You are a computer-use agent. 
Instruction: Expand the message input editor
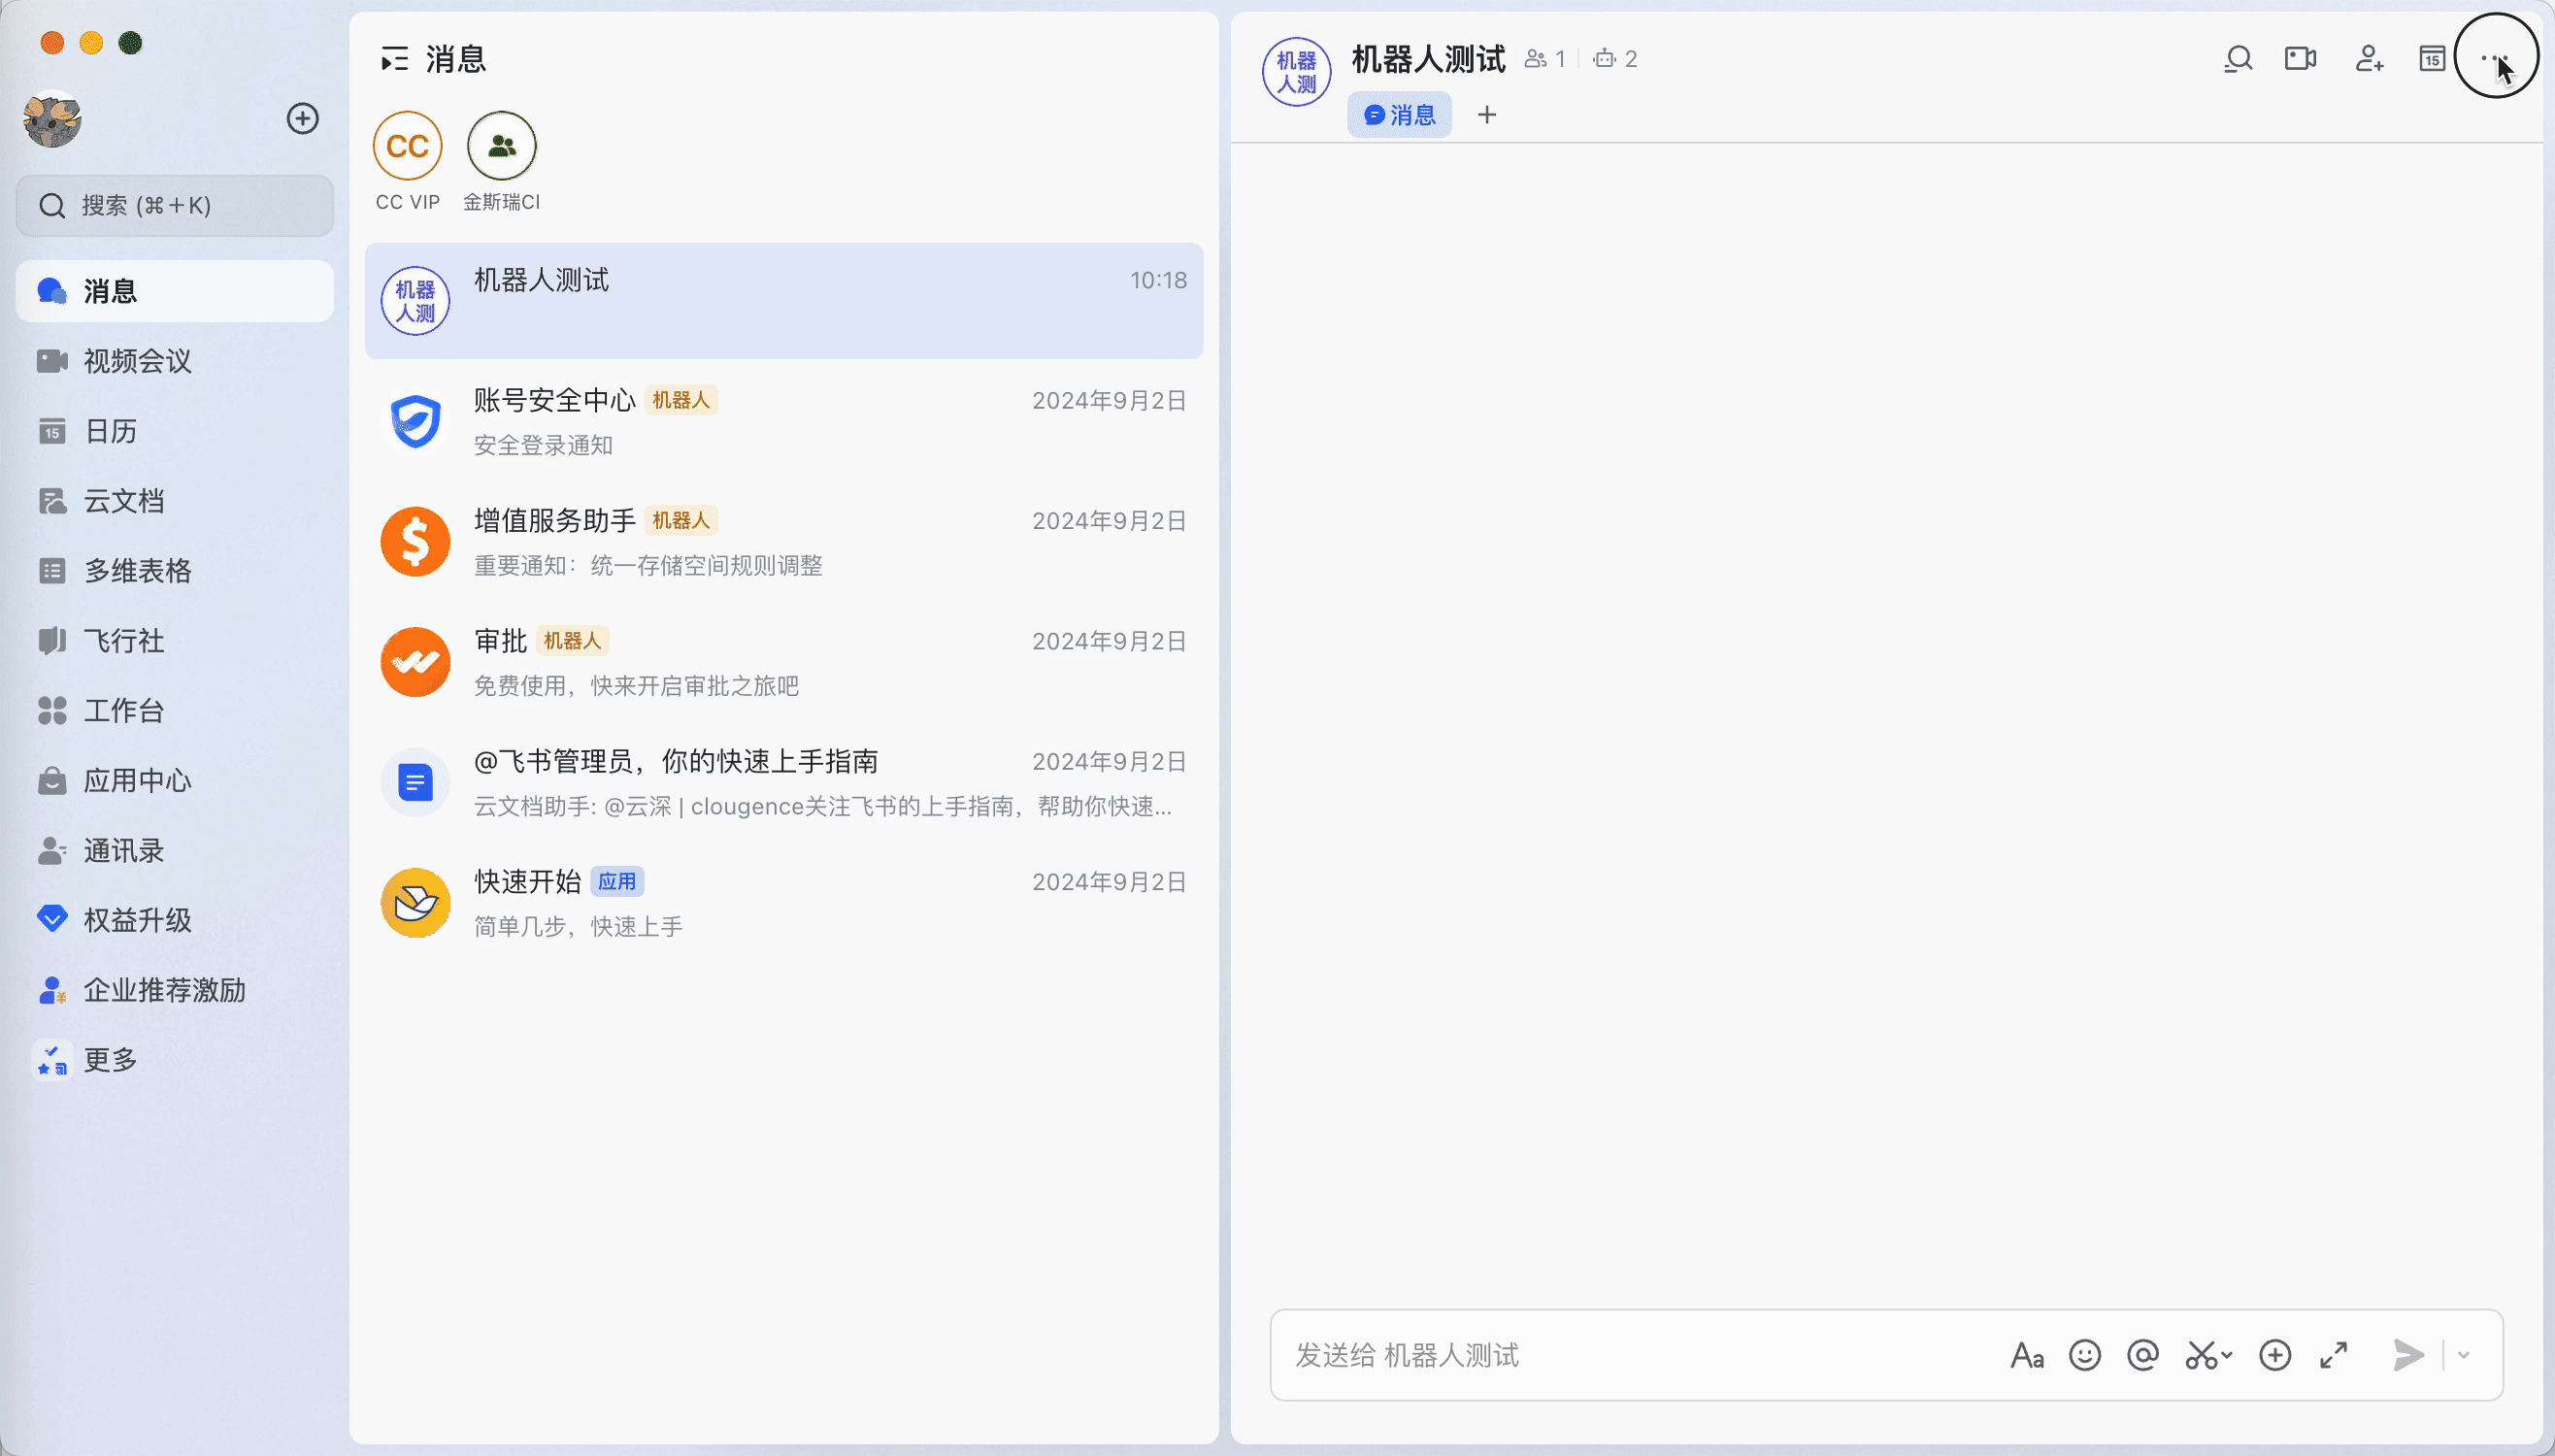pos(2333,1355)
